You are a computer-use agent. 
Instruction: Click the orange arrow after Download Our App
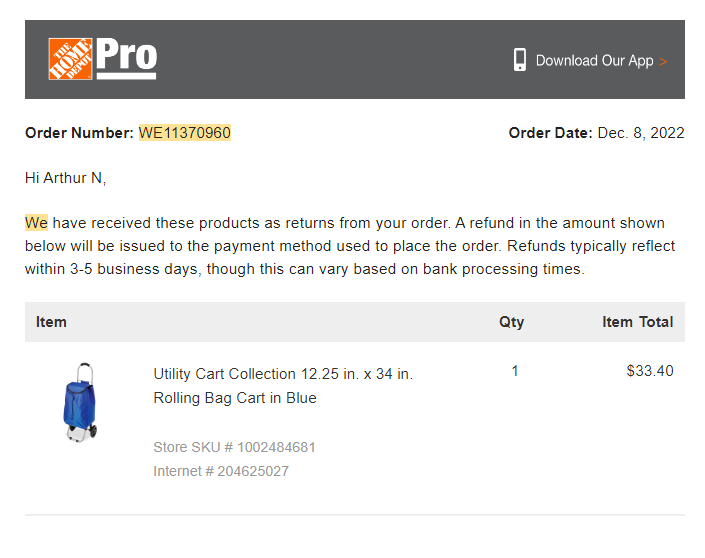point(663,62)
